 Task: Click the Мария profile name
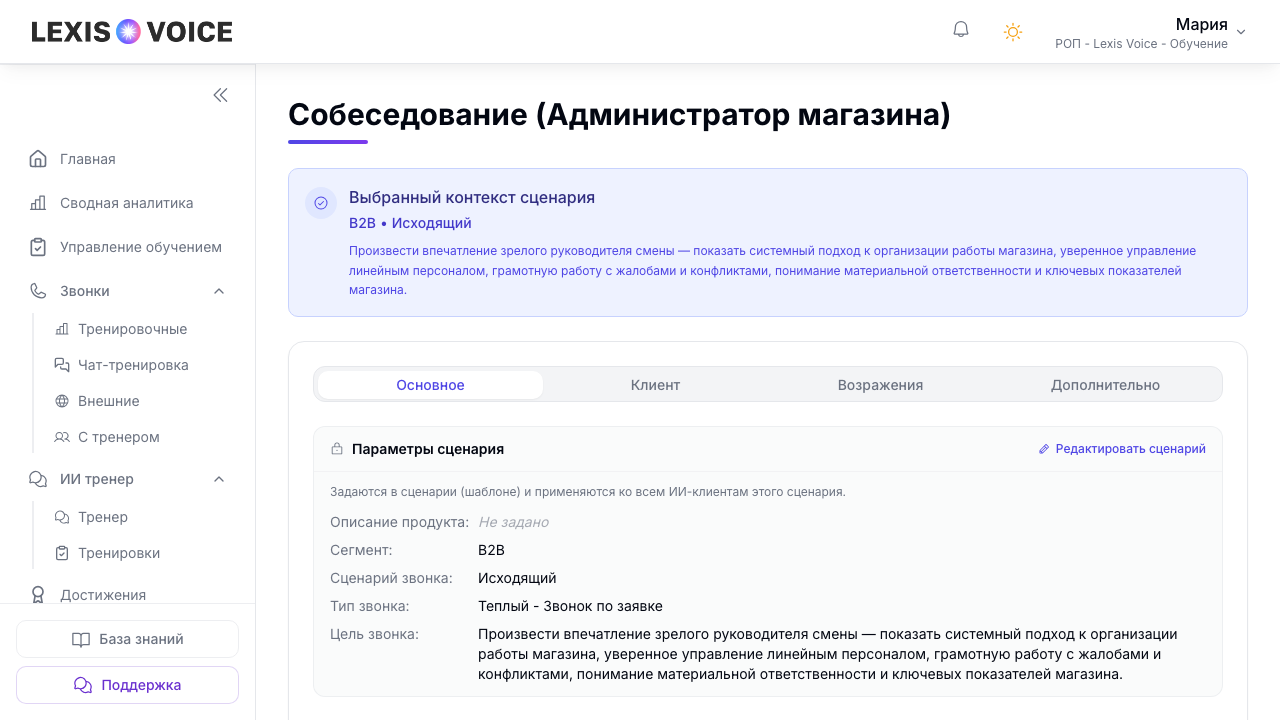(x=1201, y=24)
